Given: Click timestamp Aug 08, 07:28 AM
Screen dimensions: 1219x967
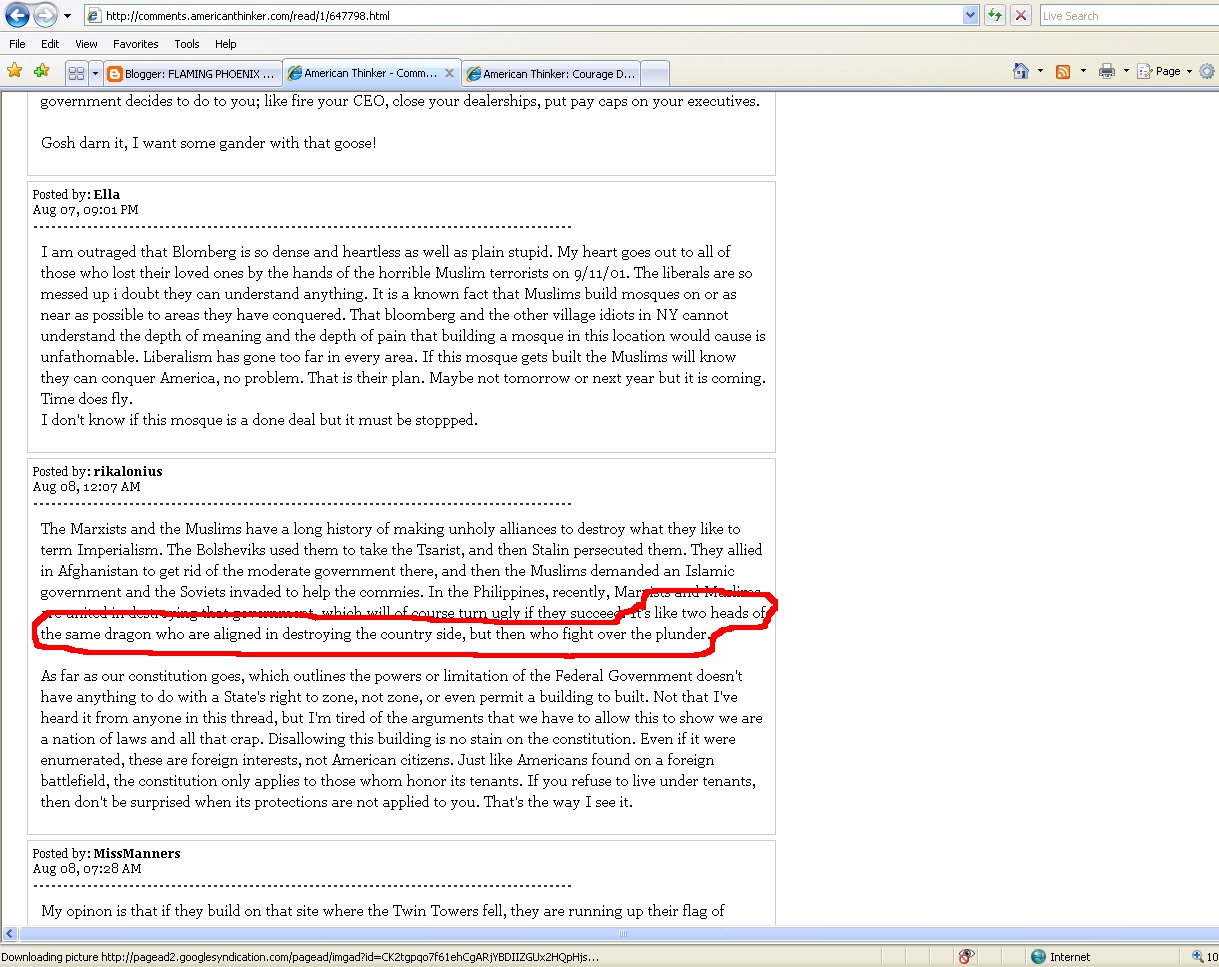Looking at the screenshot, I should click(86, 869).
